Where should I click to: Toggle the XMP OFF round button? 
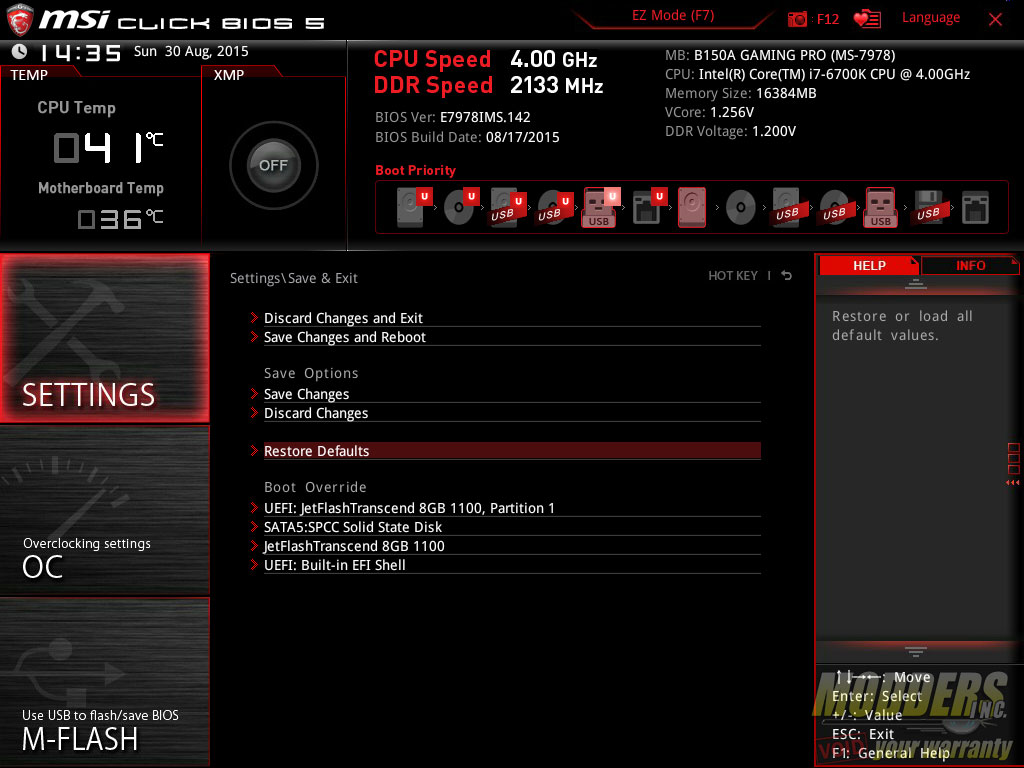point(274,165)
